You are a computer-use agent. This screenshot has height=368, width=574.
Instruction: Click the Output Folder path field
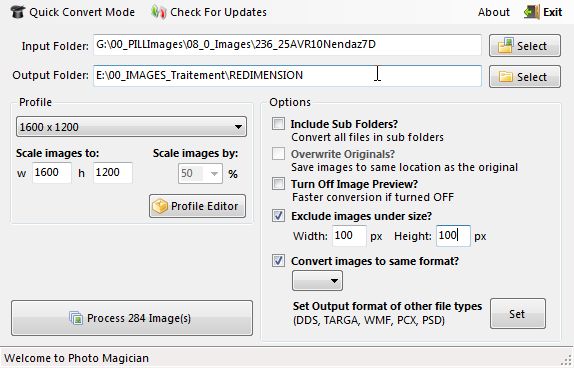(x=287, y=76)
